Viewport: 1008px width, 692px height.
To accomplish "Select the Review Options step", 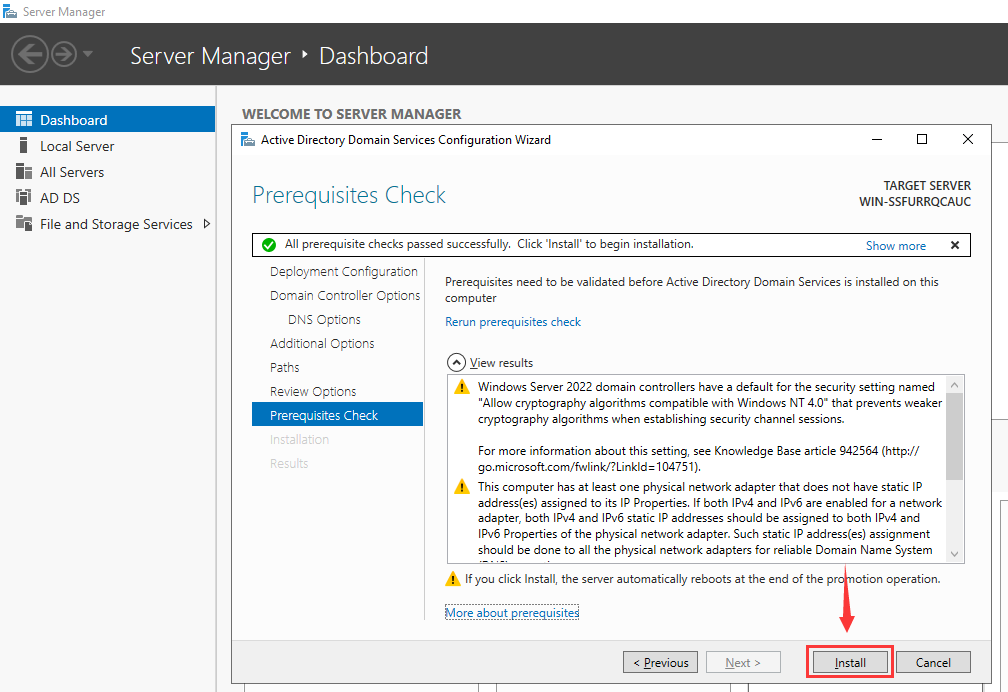I will coord(313,391).
